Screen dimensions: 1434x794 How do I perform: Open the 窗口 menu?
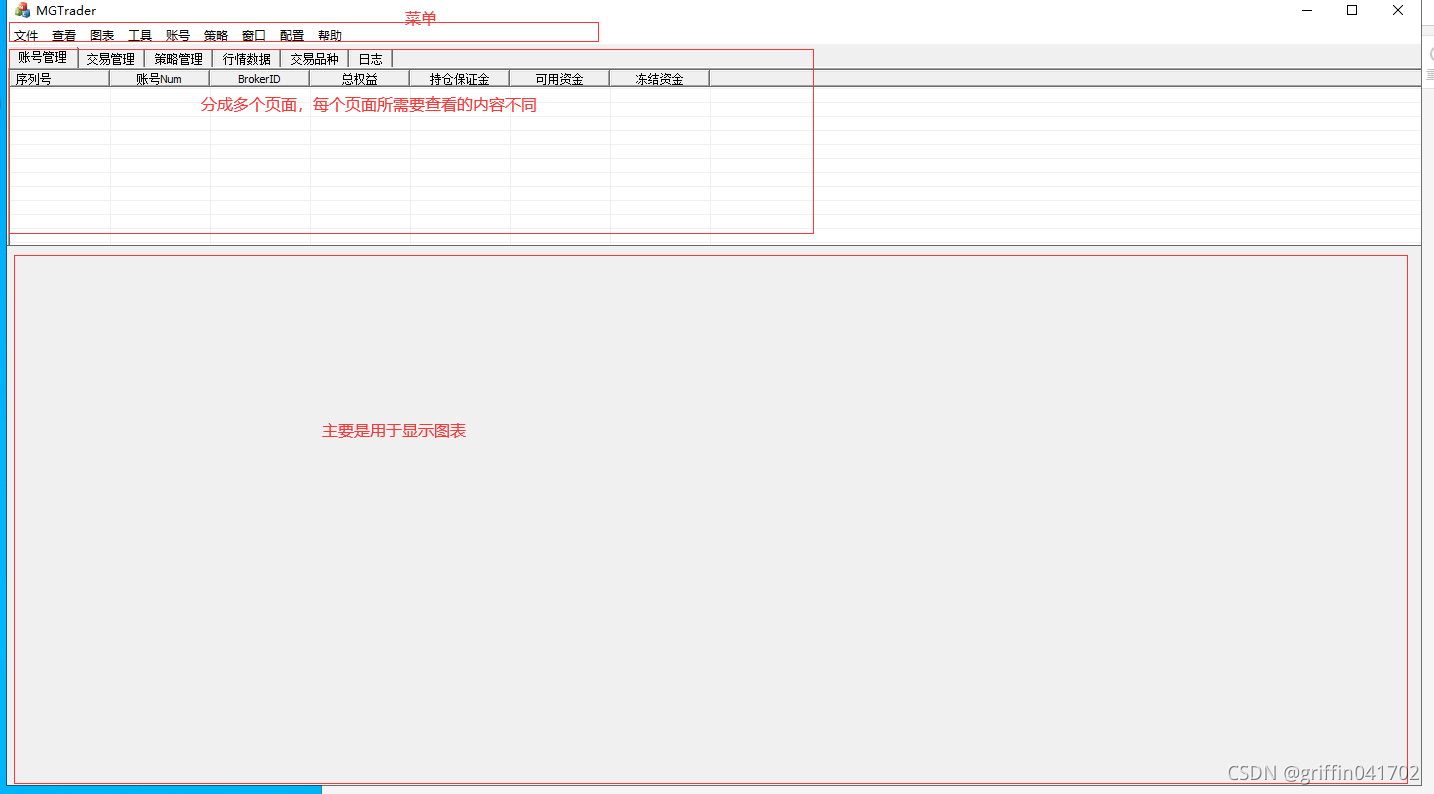[254, 35]
